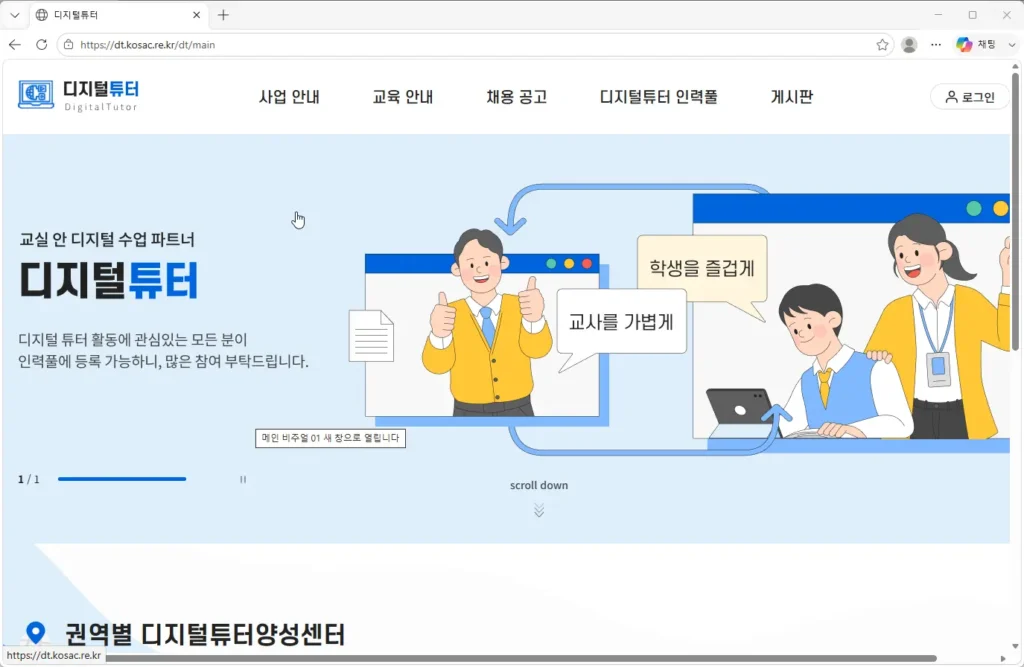Pause the banner slideshow
The image size is (1024, 667).
tap(243, 480)
